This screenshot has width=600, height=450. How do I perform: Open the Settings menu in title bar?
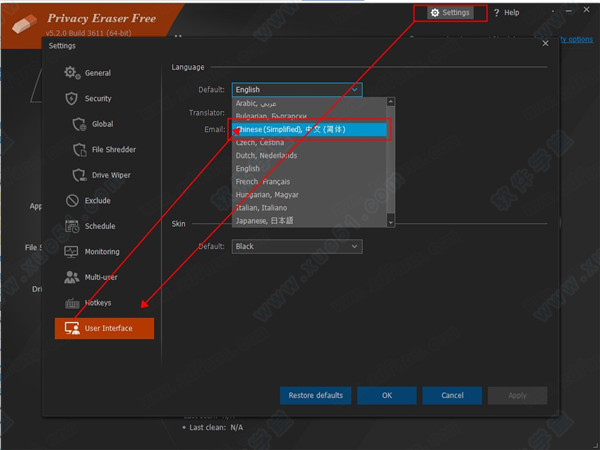[449, 13]
